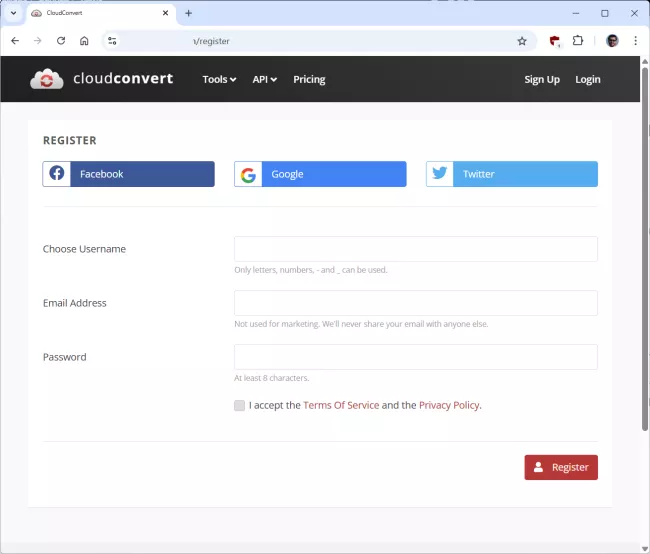Click the Facebook icon in sign-up button

57,174
